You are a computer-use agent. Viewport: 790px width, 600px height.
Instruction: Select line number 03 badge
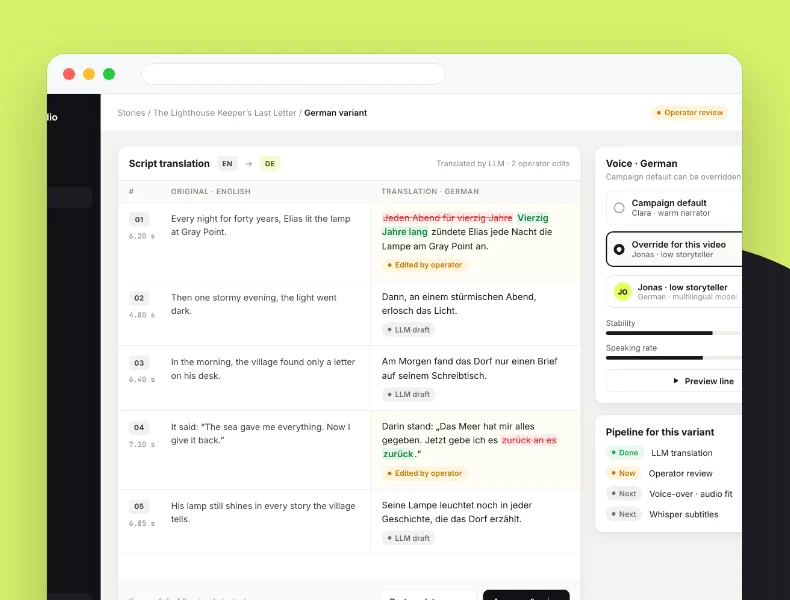coord(139,363)
